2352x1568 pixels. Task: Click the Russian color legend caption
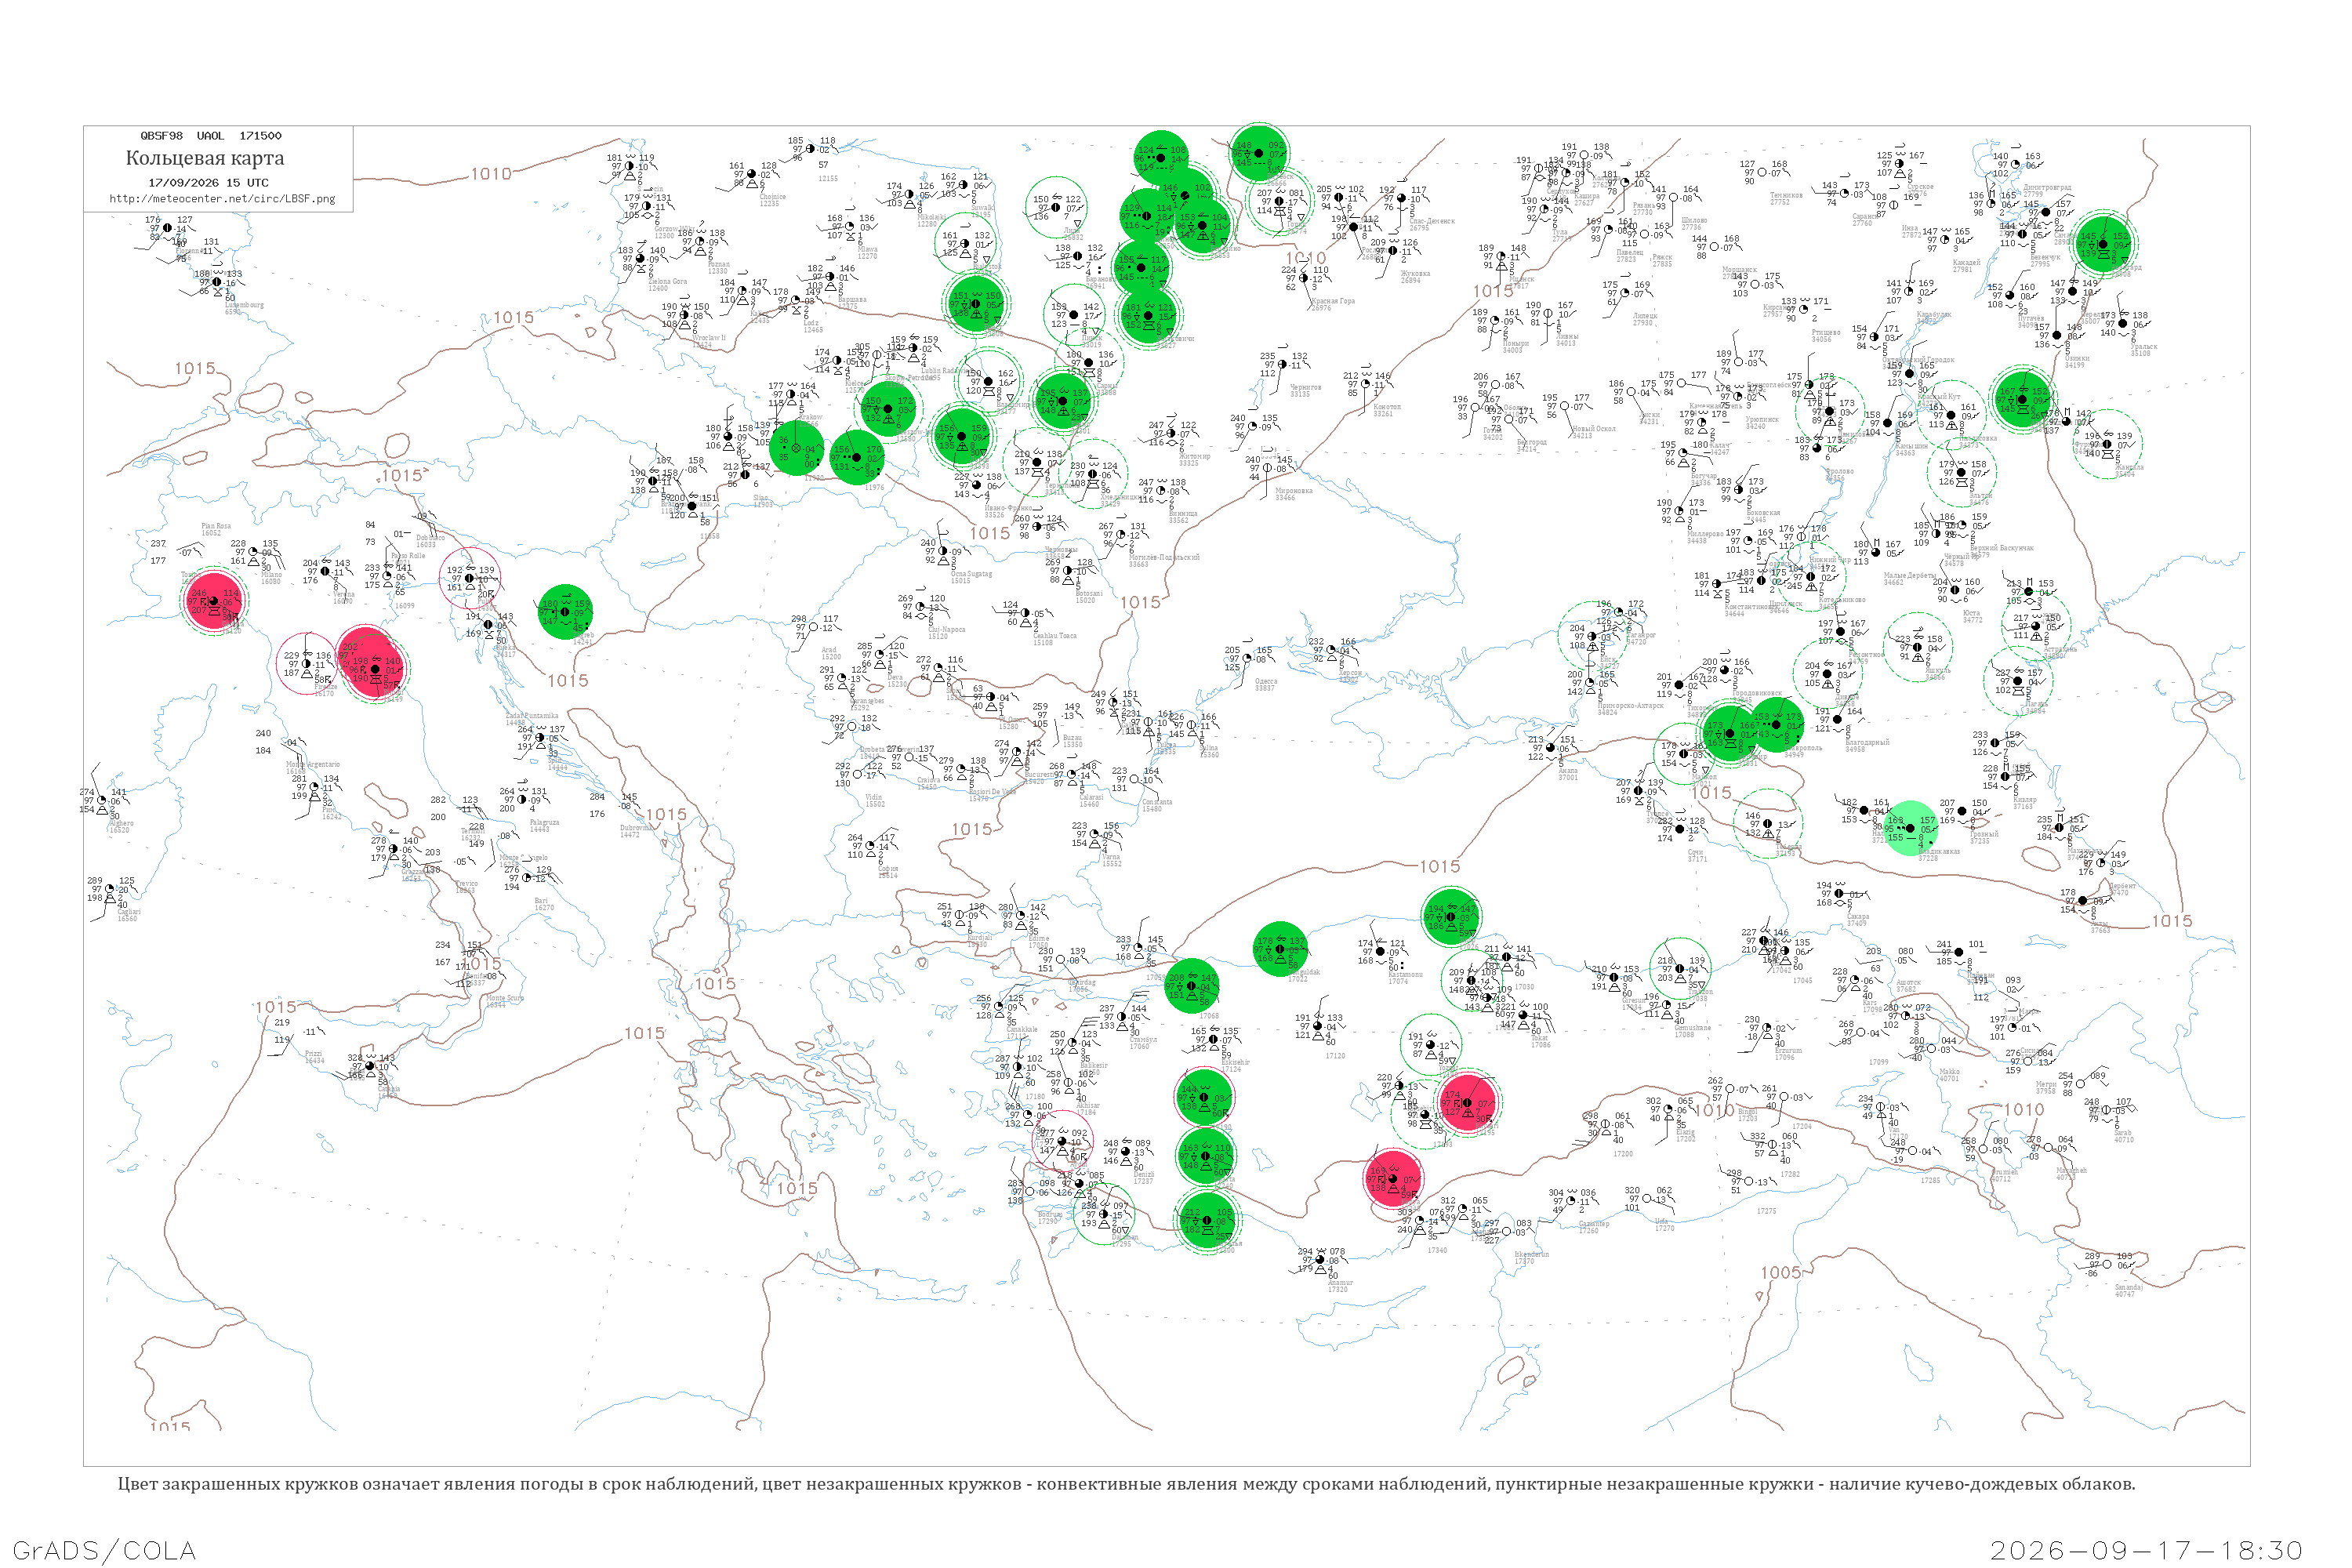[1126, 1484]
